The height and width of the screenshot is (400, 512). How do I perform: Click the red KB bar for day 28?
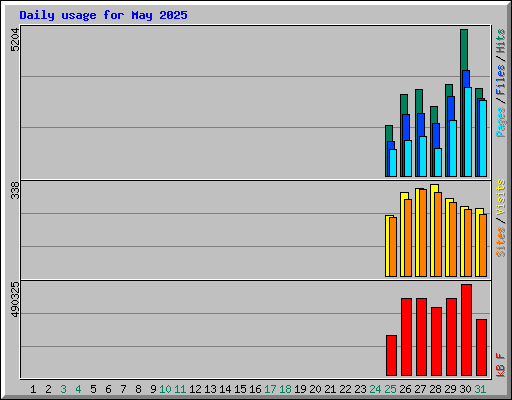pyautogui.click(x=436, y=342)
